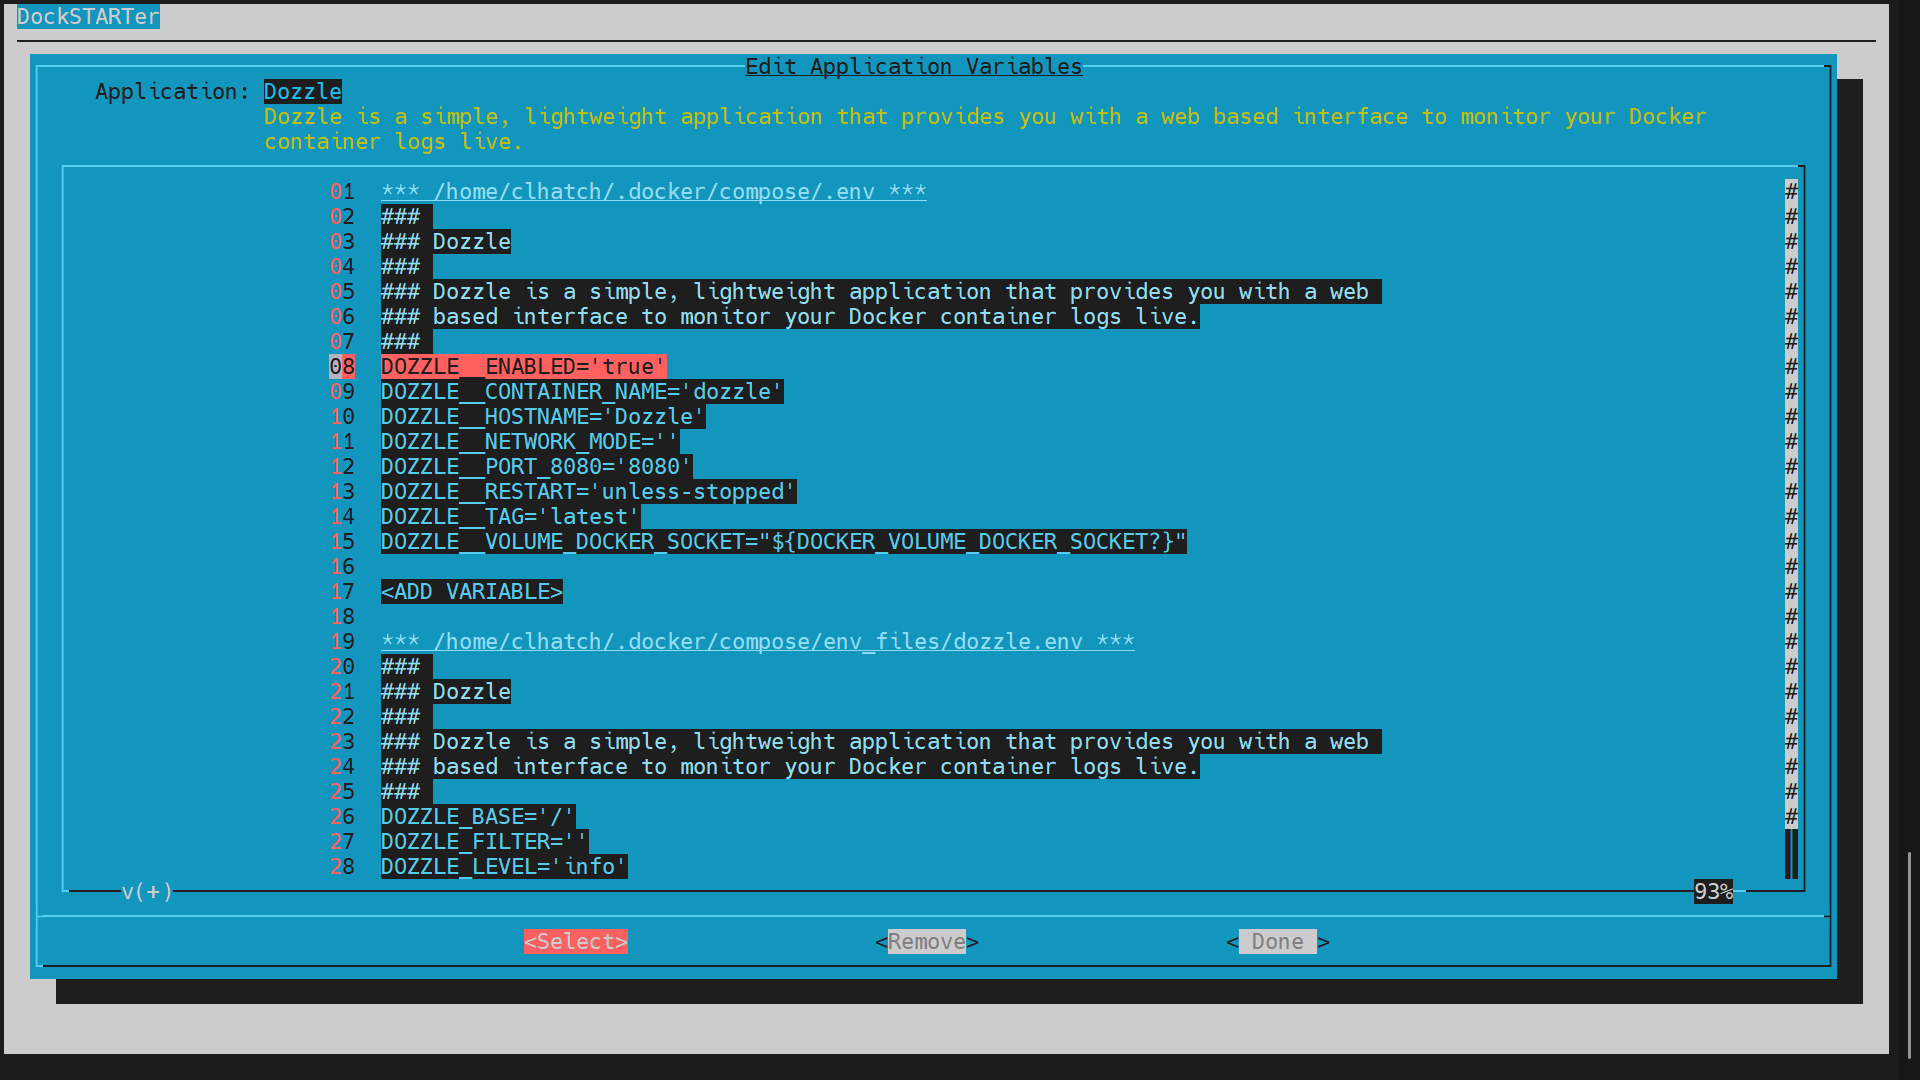Select DOZZLE_LEVEL='info' line
This screenshot has height=1080, width=1920.
pyautogui.click(x=504, y=866)
